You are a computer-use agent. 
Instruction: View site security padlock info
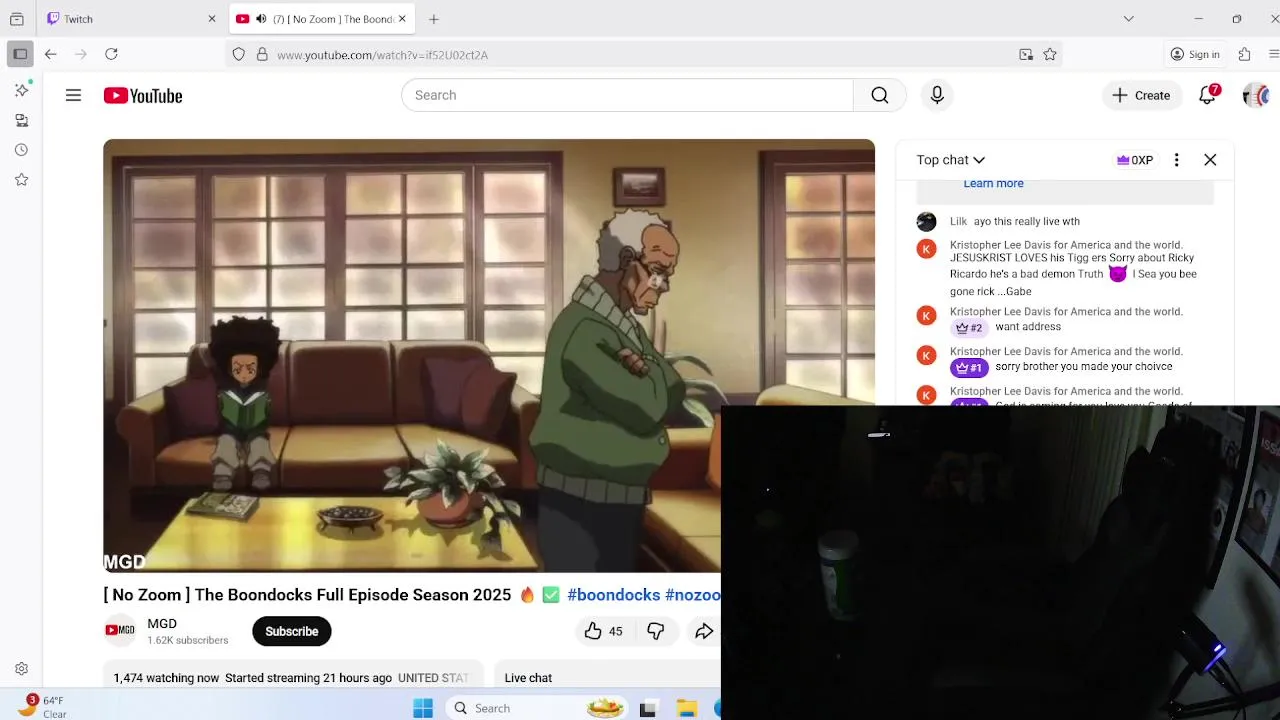pyautogui.click(x=262, y=55)
